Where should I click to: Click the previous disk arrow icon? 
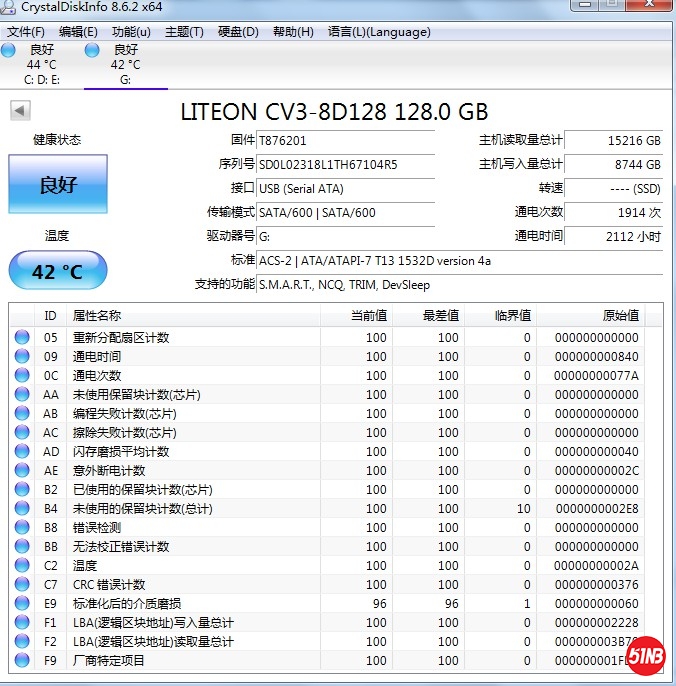19,110
